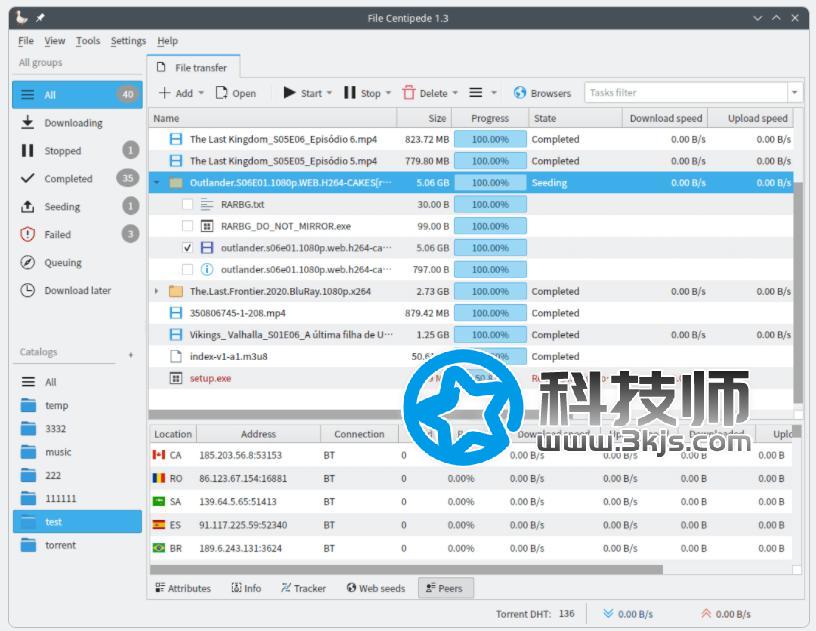Select the test catalog folder
This screenshot has width=816, height=631.
pos(77,522)
